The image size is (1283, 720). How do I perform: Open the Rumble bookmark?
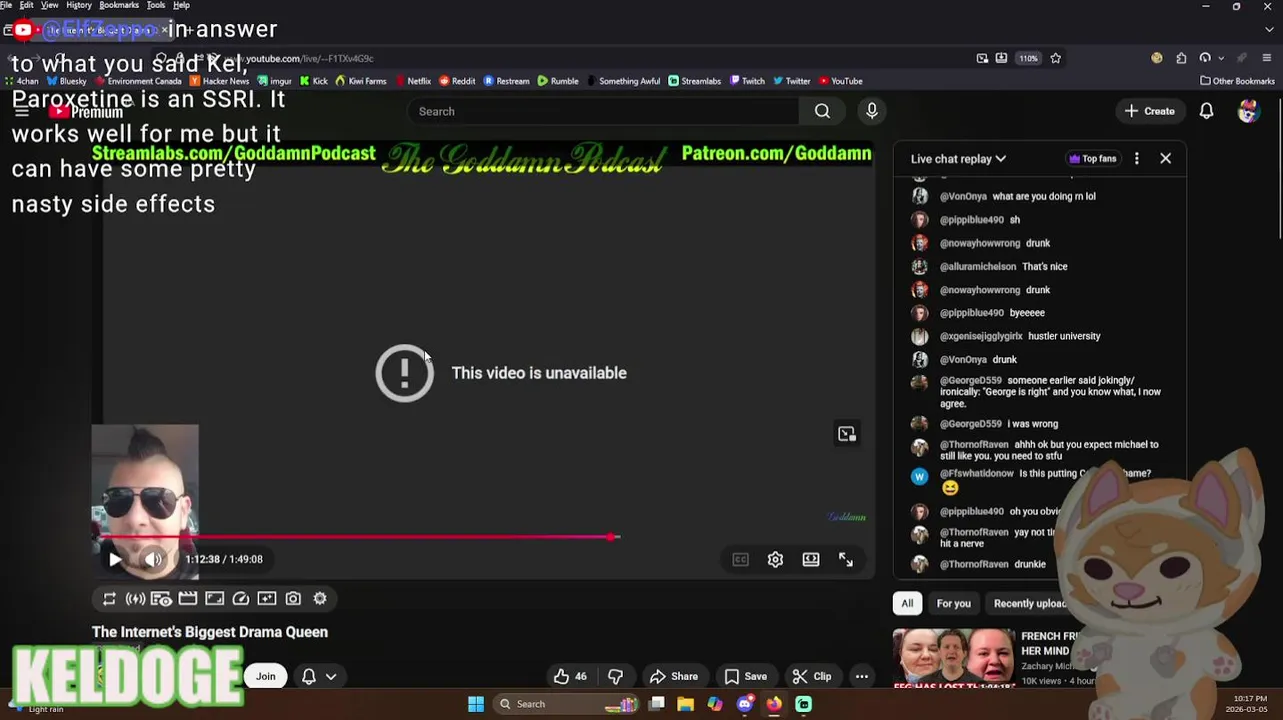pyautogui.click(x=558, y=81)
